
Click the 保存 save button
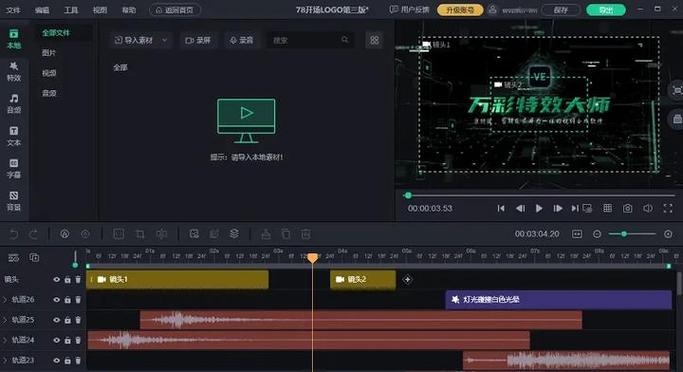click(x=561, y=10)
